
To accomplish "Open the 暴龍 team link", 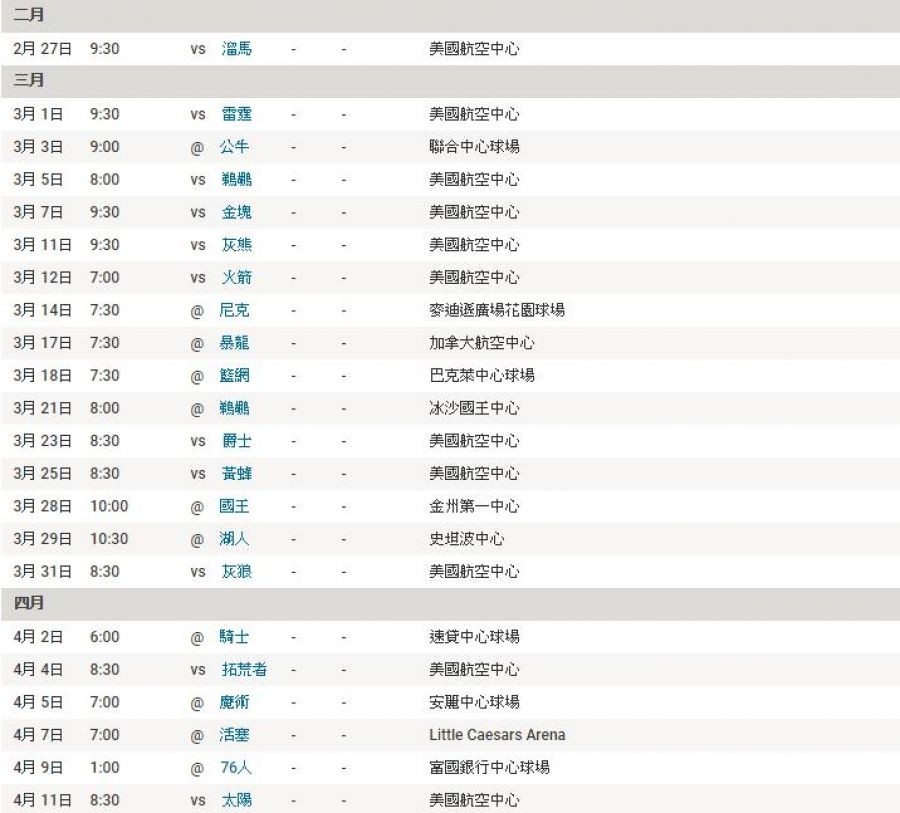I will pos(234,343).
